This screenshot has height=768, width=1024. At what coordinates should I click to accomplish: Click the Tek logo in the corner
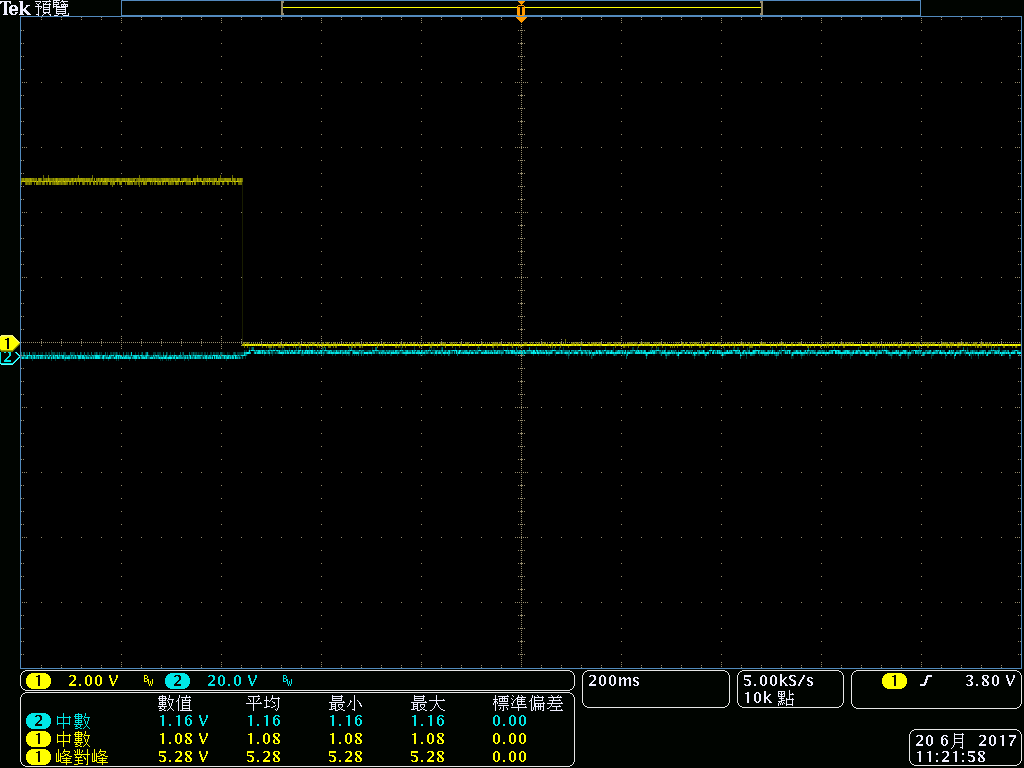point(15,8)
